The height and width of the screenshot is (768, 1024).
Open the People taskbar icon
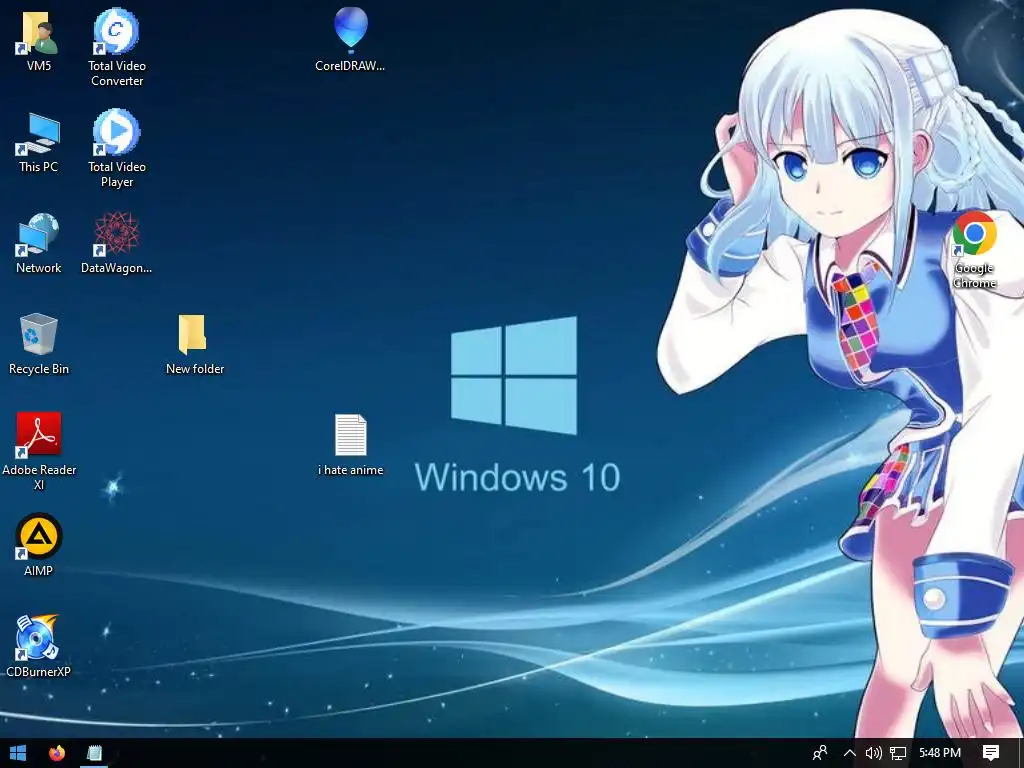(820, 753)
